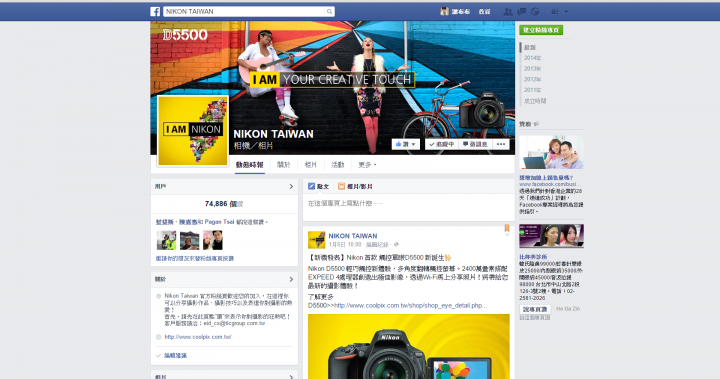Switch composer to the Post tab
Screen dimensions: 720x379
pos(319,186)
